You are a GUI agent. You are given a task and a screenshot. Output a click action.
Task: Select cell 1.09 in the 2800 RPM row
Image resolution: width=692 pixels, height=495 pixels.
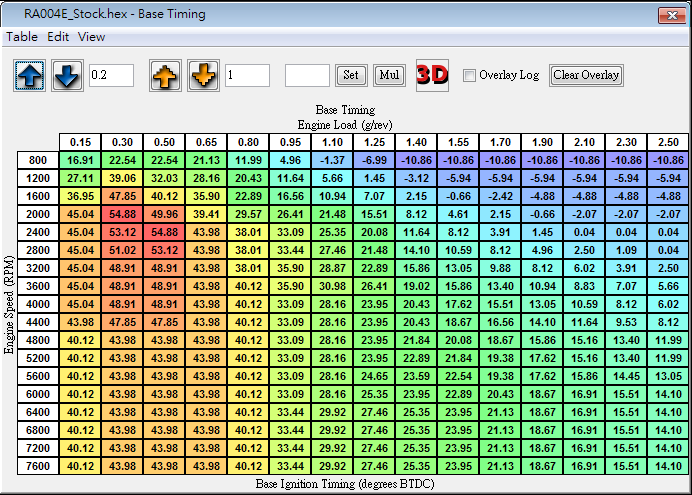tap(626, 250)
